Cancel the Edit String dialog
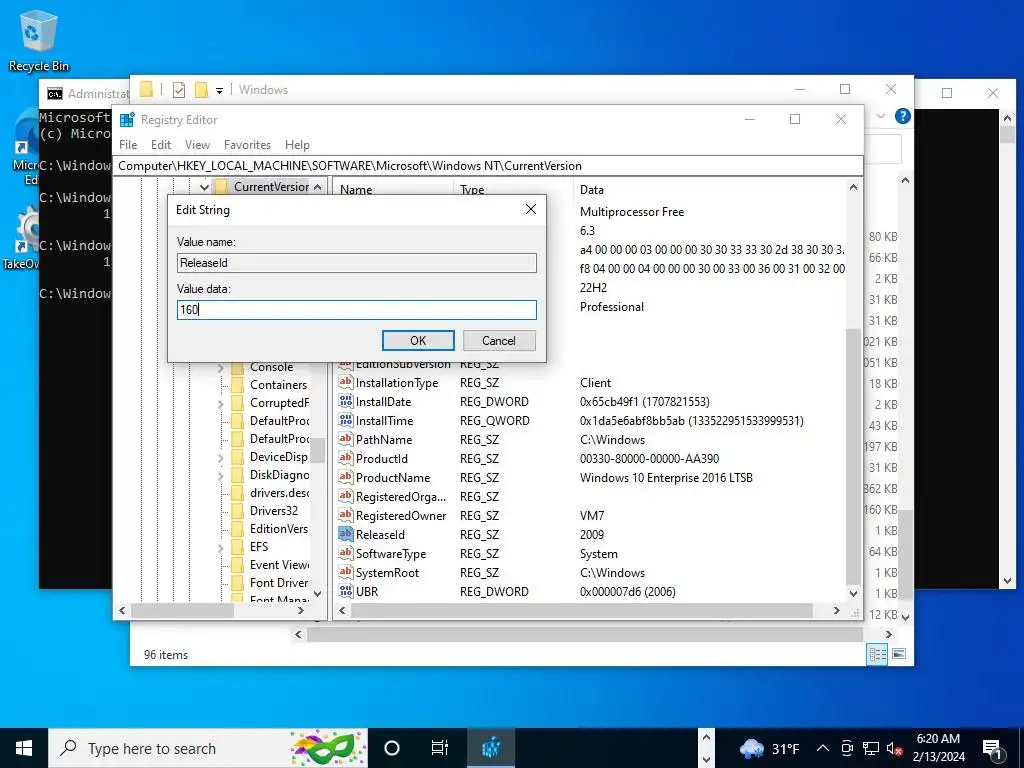Image resolution: width=1024 pixels, height=768 pixels. 499,340
